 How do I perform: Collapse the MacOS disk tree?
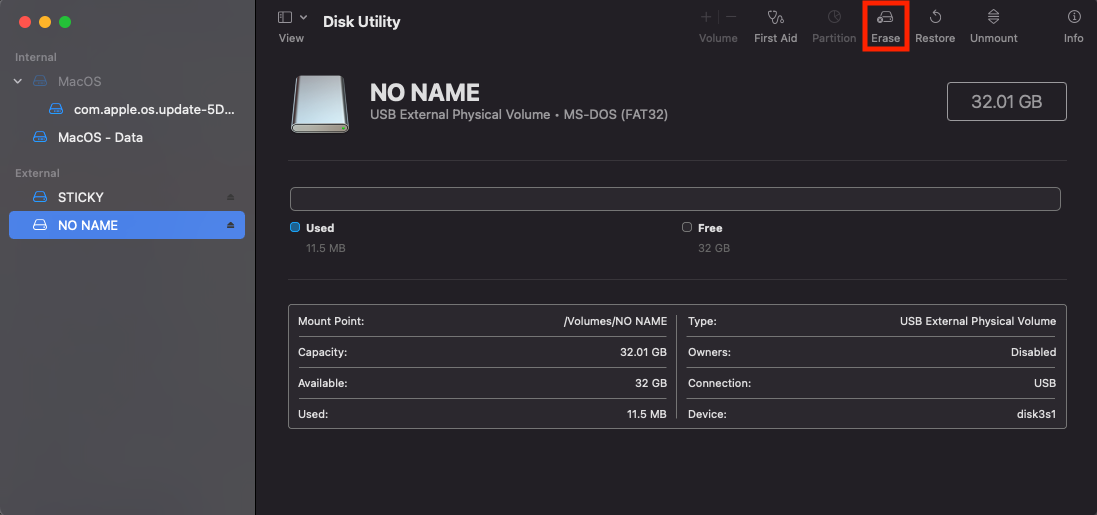(18, 81)
